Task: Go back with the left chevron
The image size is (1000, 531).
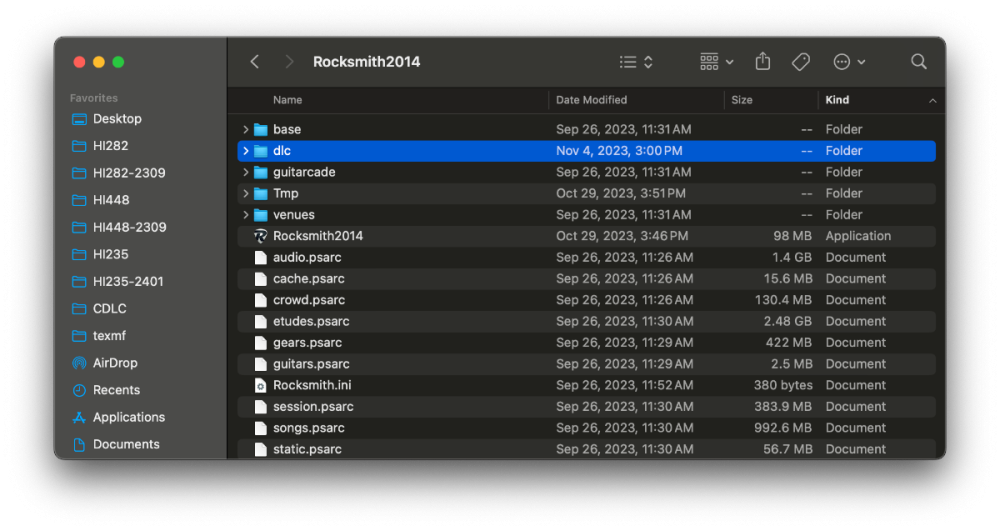Action: [255, 62]
